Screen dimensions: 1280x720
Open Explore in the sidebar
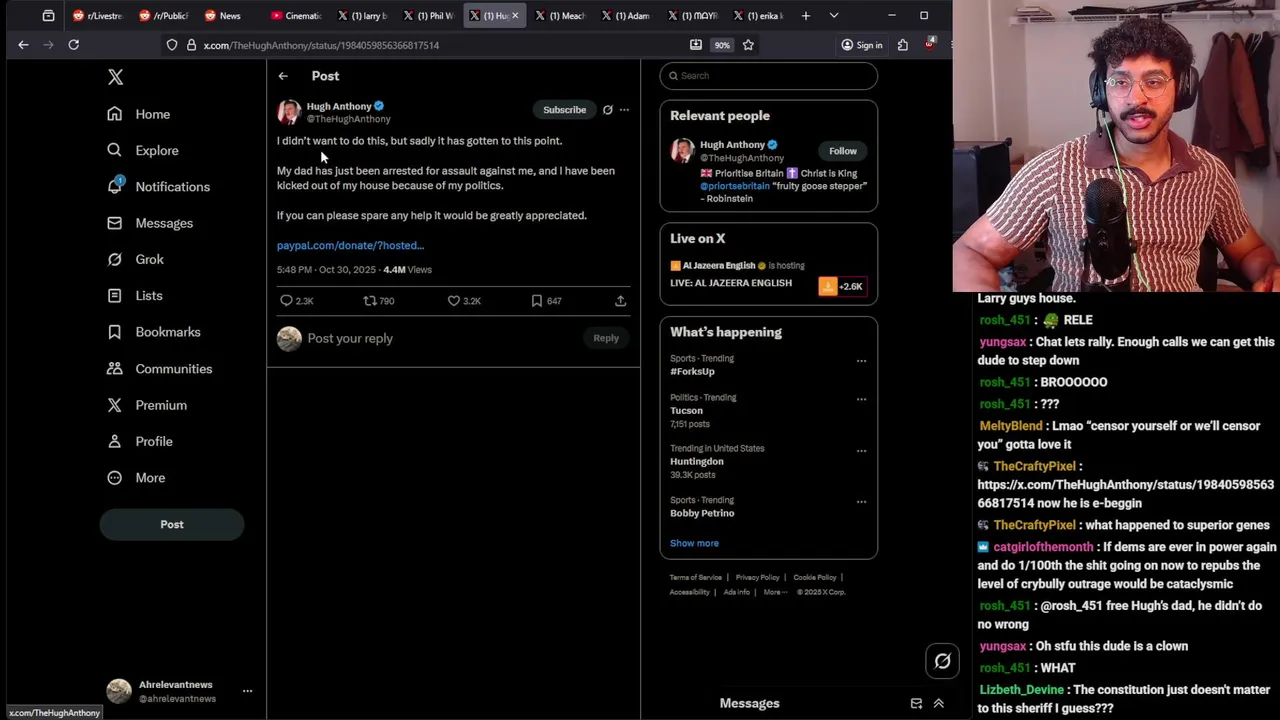tap(142, 150)
